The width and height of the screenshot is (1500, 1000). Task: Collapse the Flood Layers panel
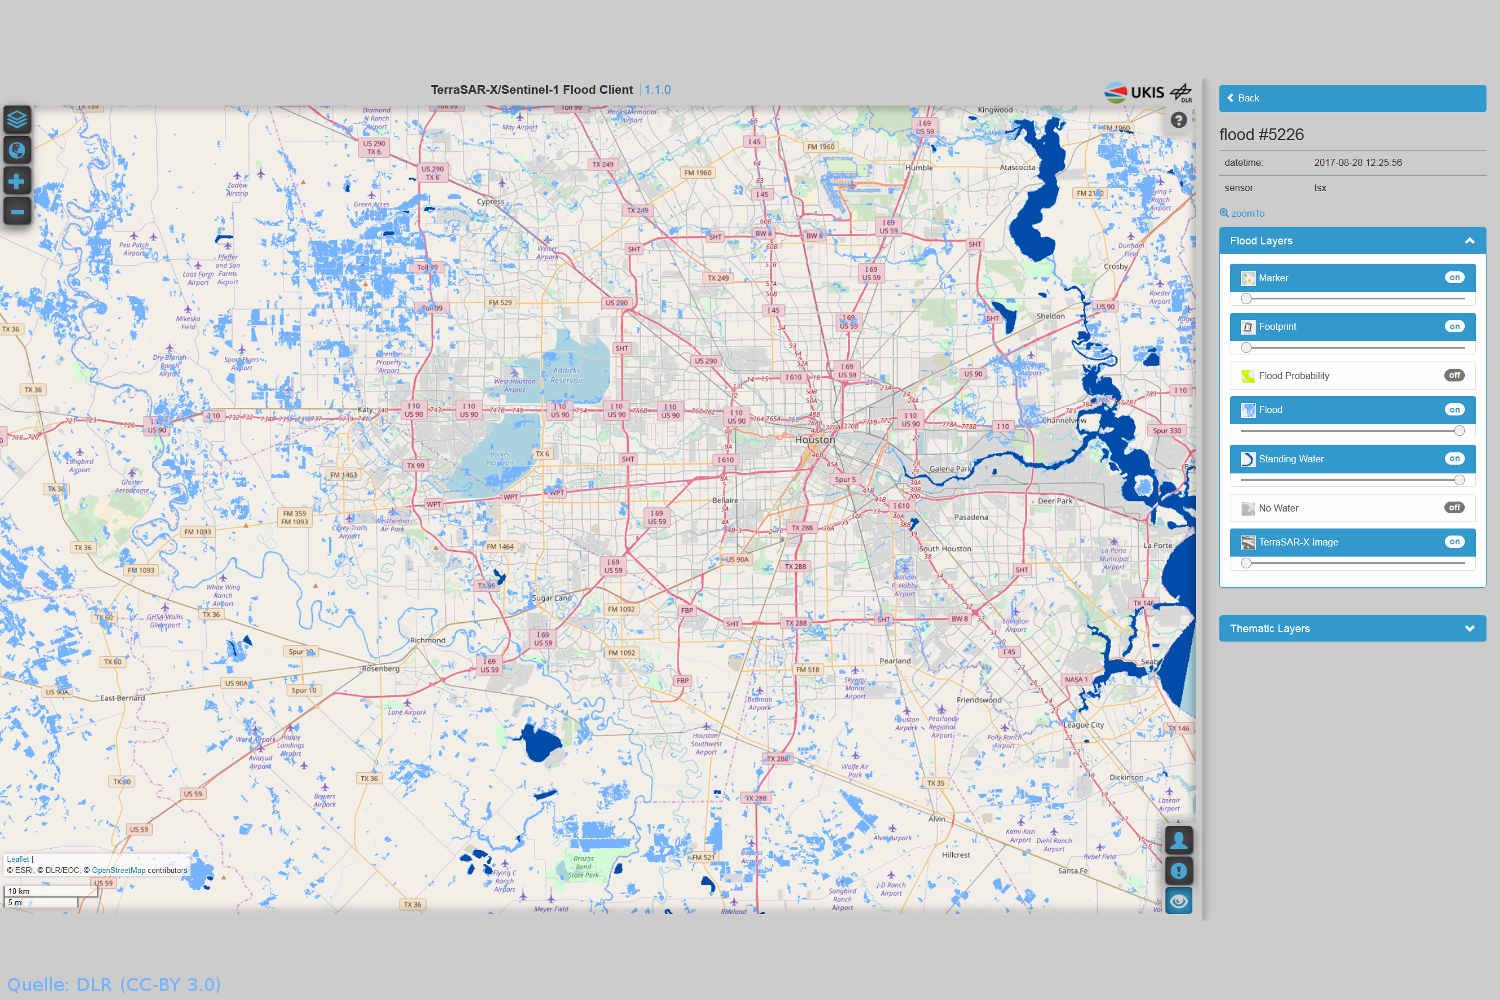tap(1469, 241)
